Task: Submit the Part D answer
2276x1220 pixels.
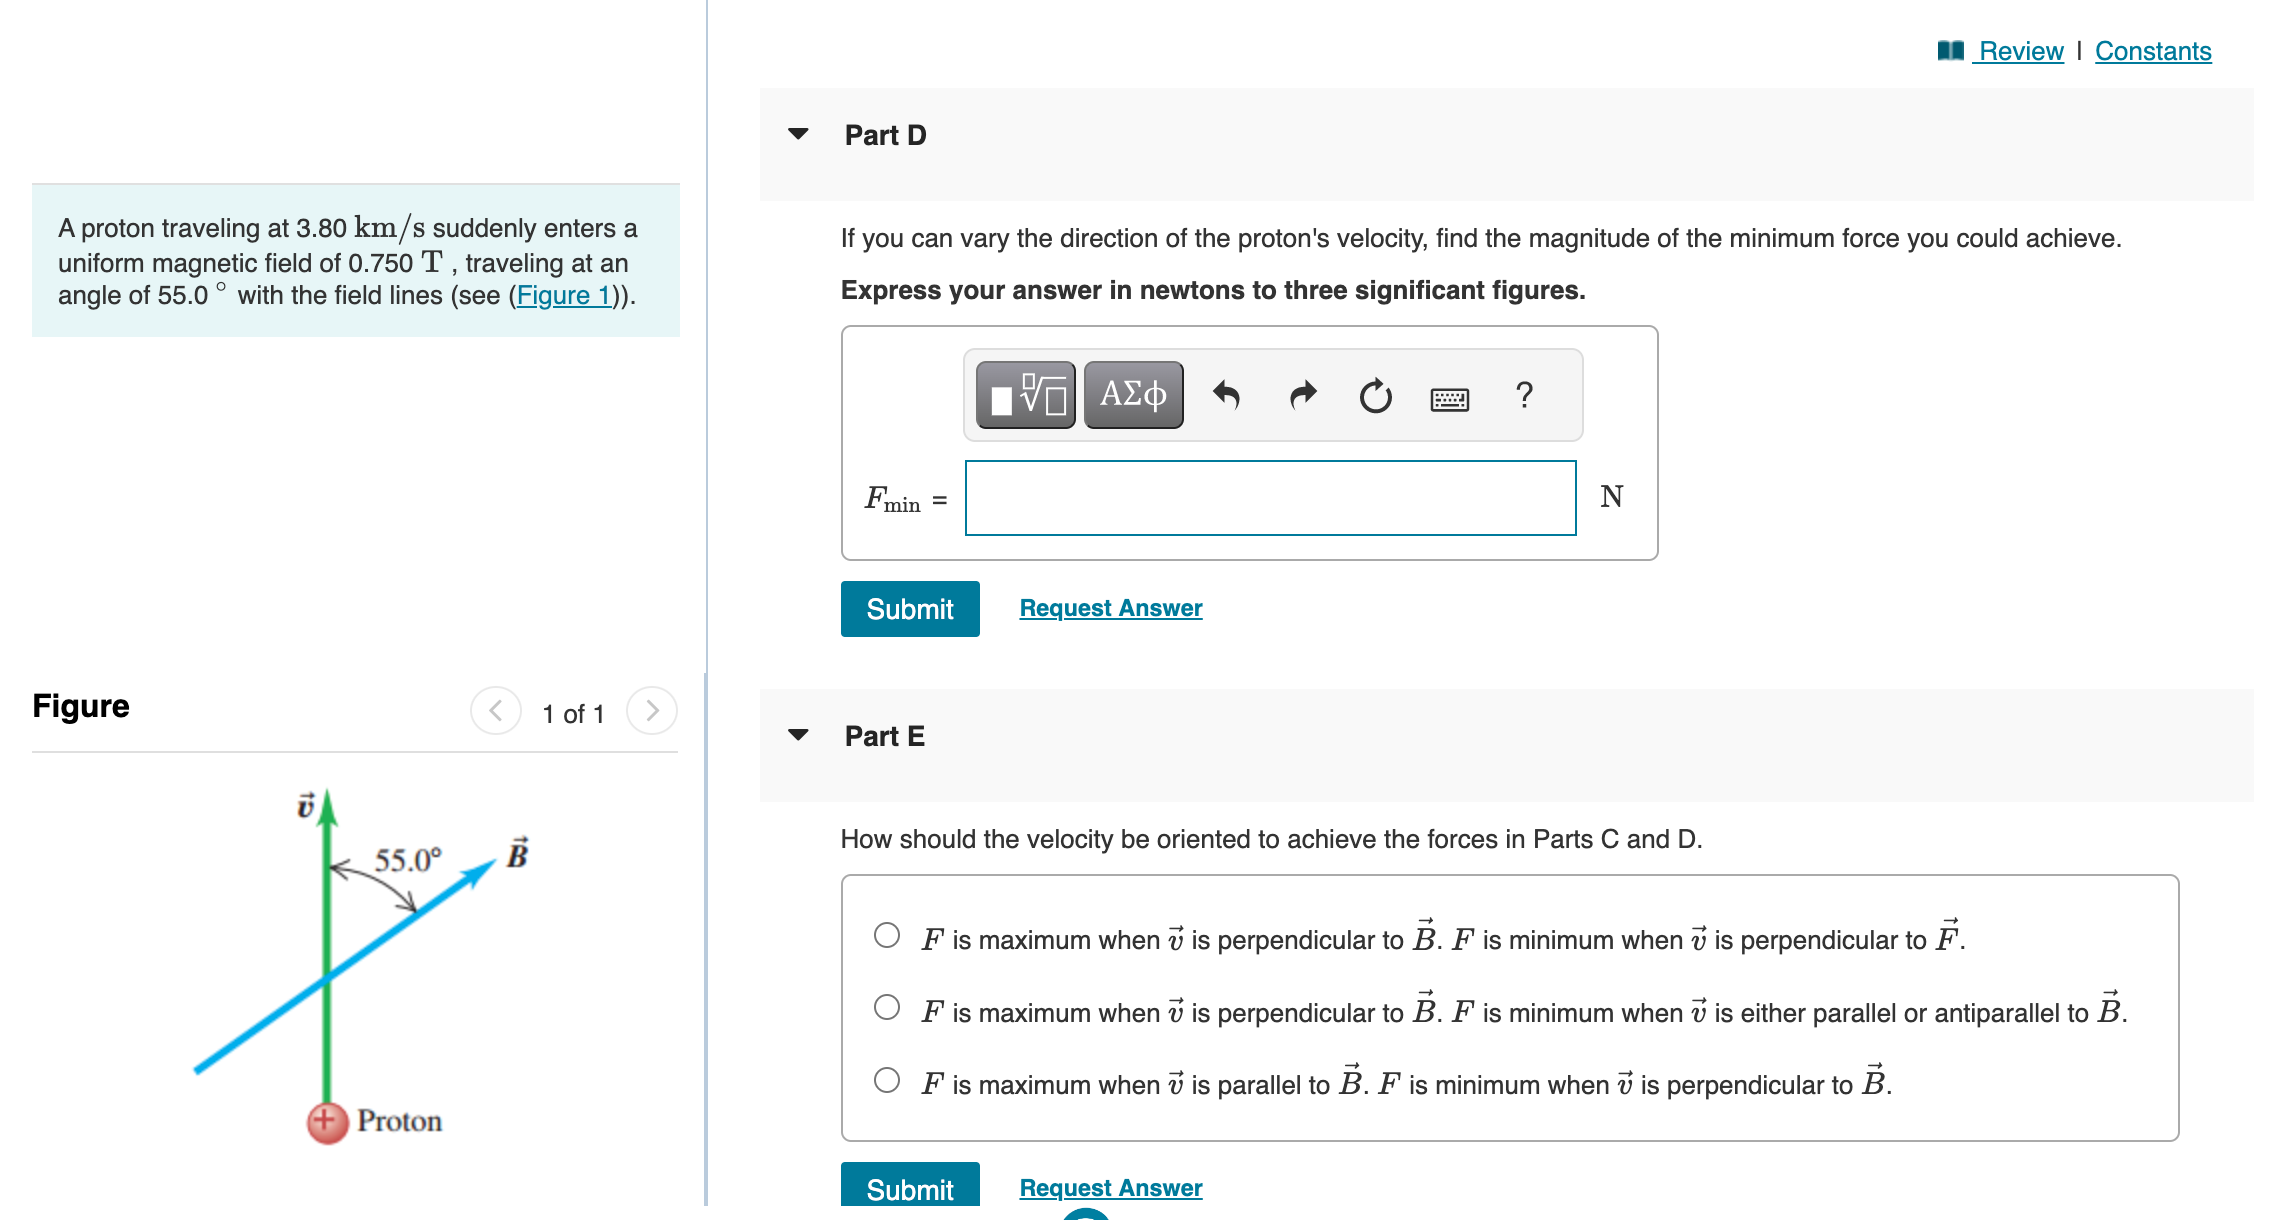Action: click(x=909, y=608)
